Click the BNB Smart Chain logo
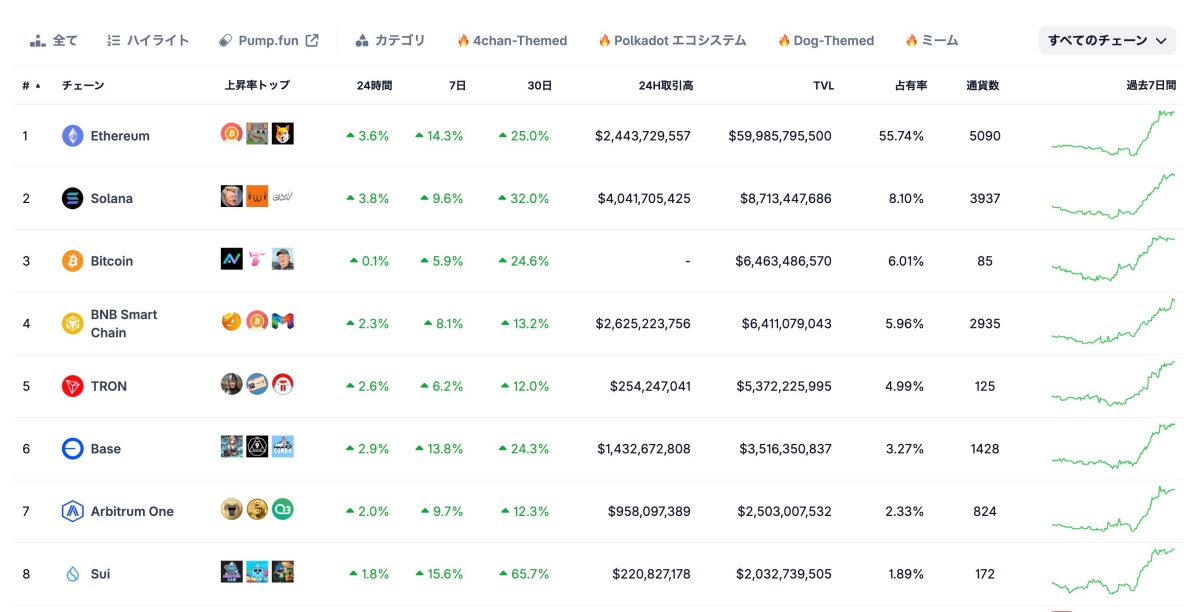The image size is (1200, 612). [72, 324]
